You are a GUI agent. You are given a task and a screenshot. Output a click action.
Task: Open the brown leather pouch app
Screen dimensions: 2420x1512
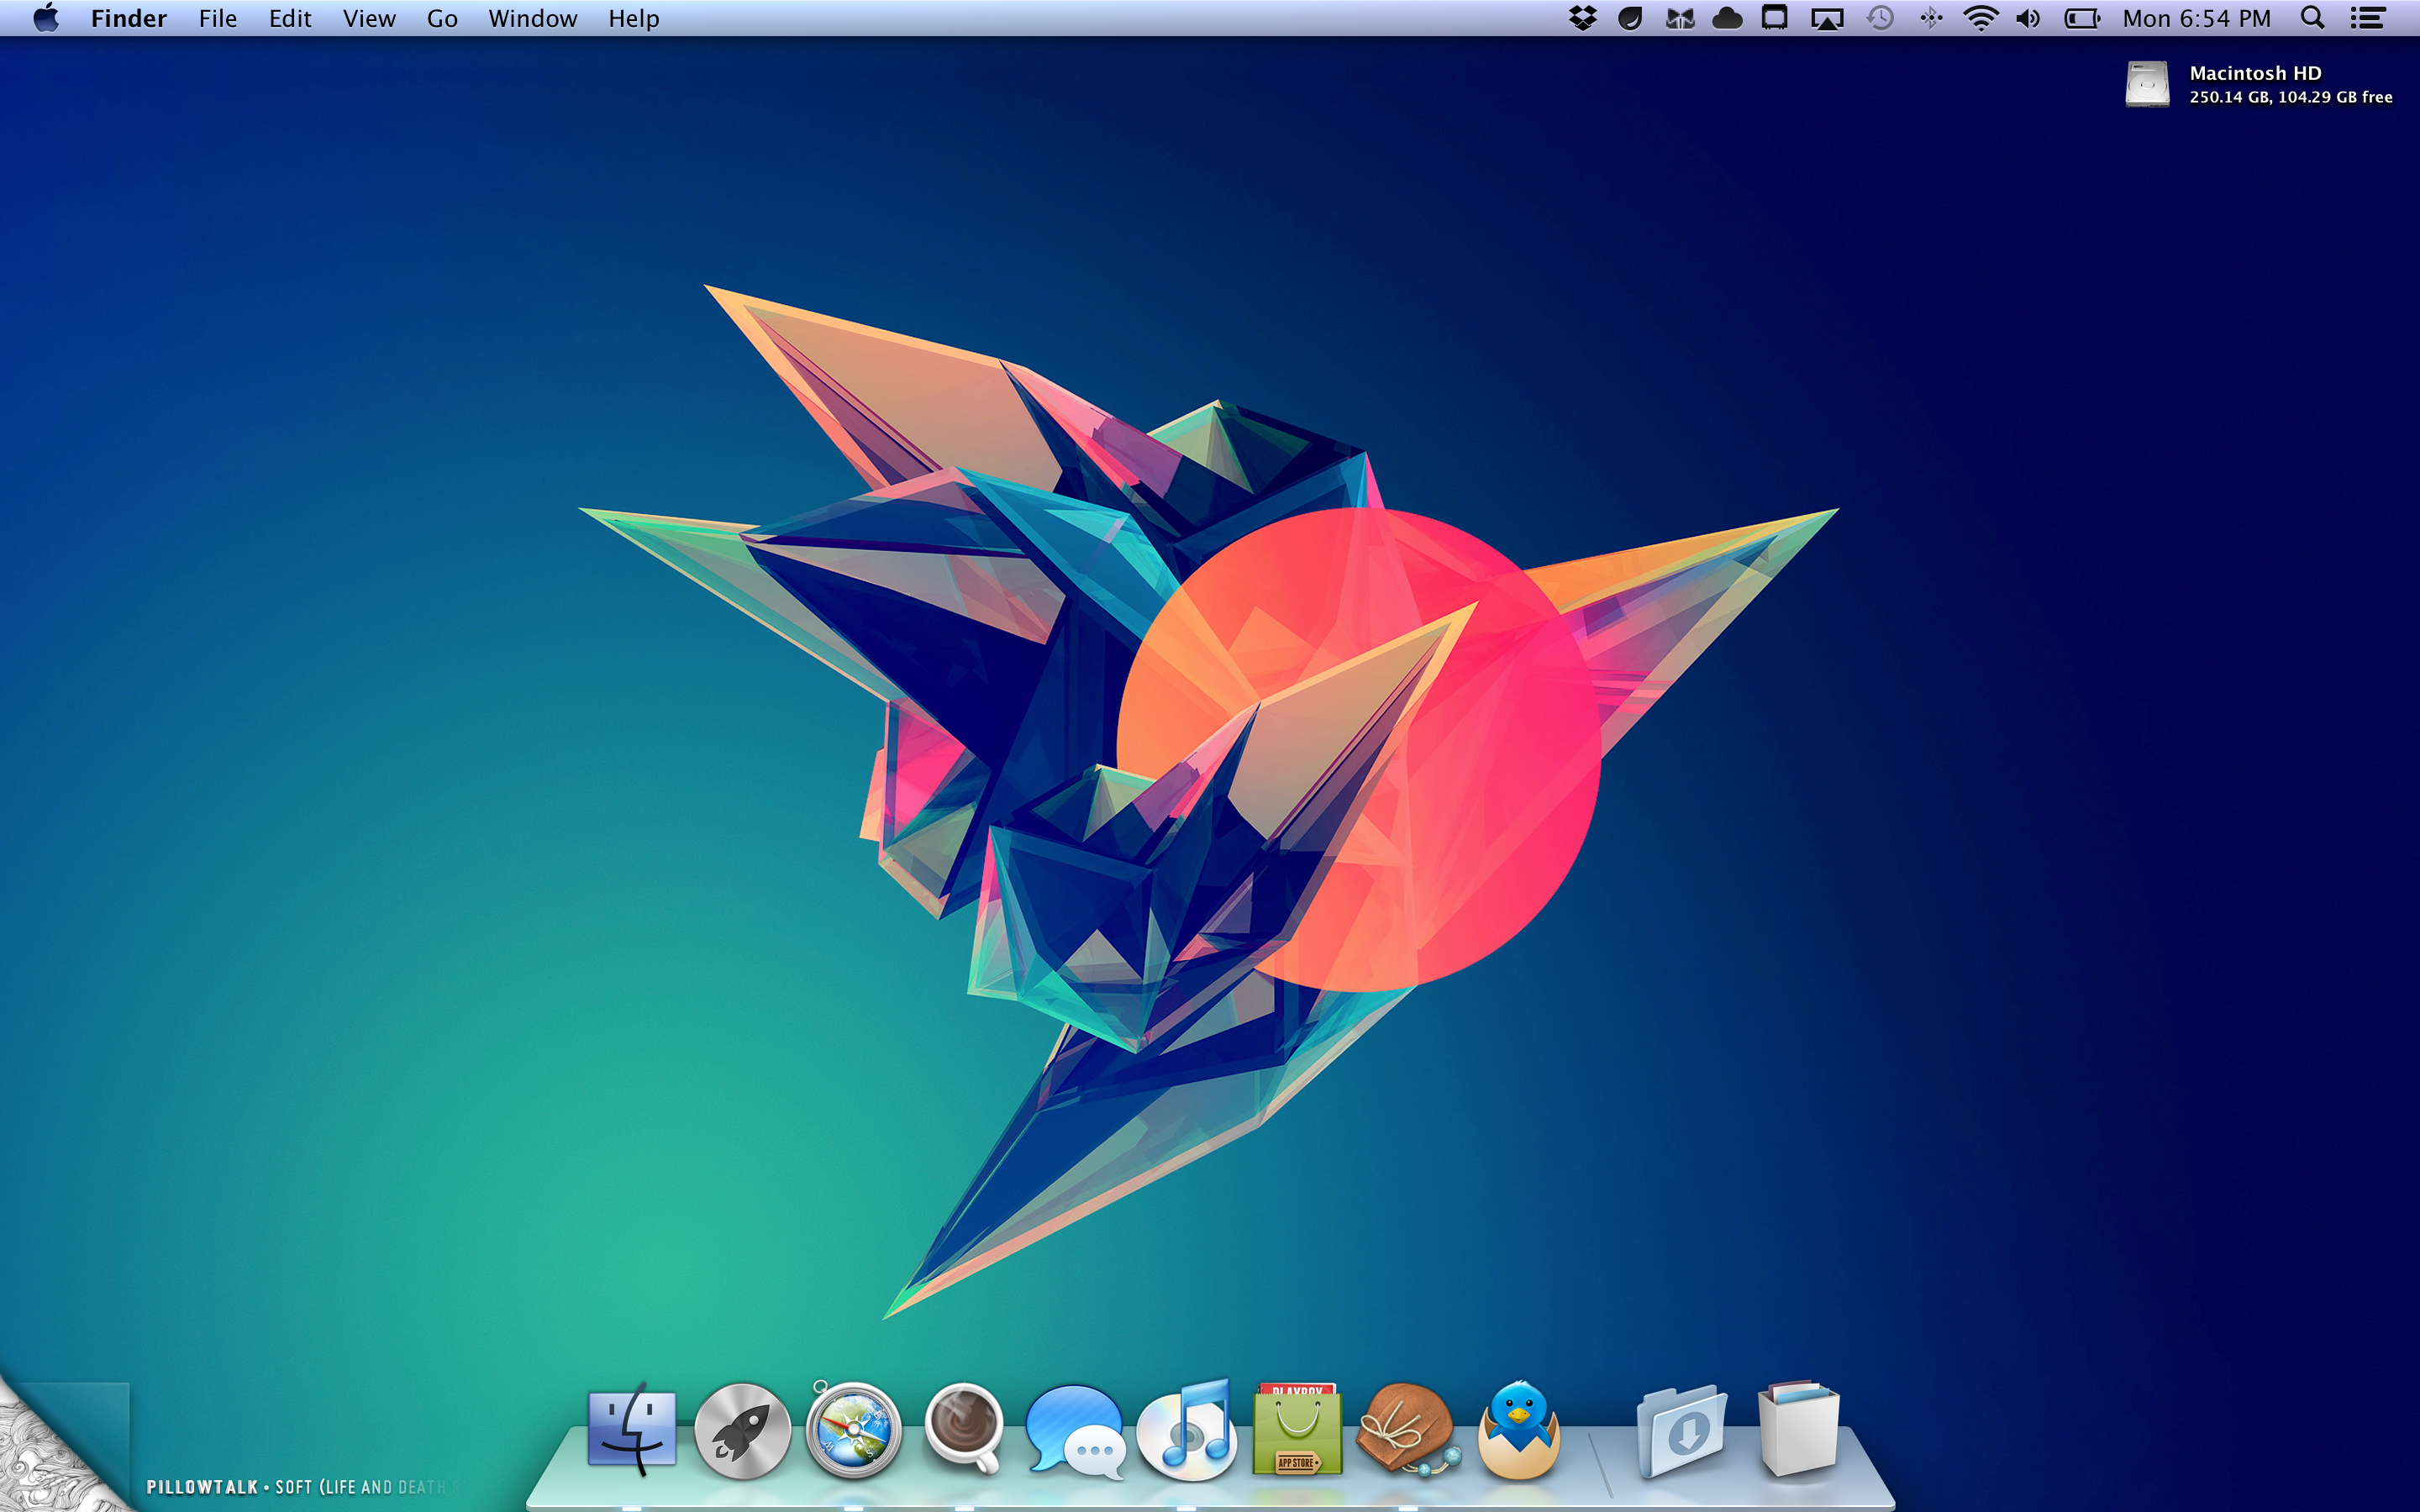(x=1408, y=1428)
